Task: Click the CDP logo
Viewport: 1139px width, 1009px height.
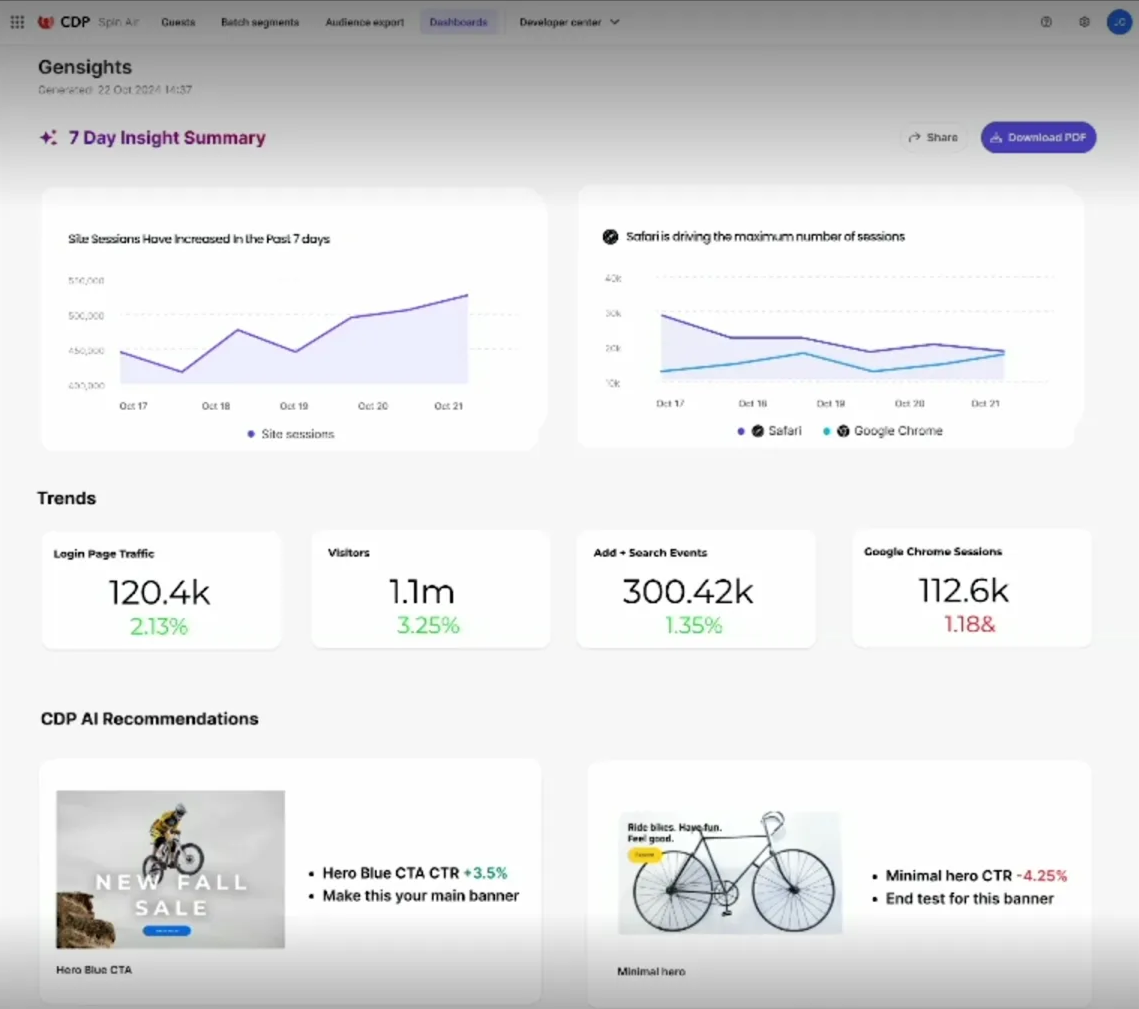Action: [61, 21]
